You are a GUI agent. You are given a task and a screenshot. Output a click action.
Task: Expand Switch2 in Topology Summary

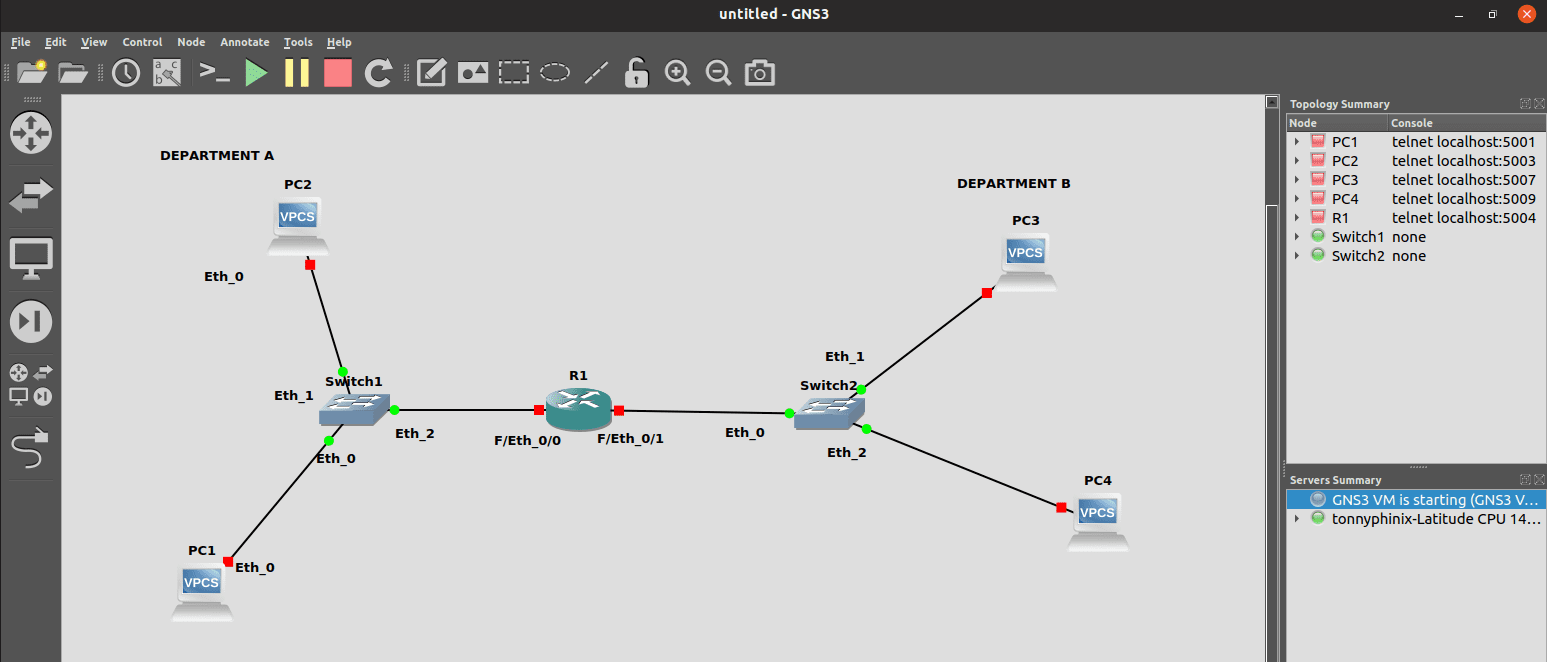1297,256
